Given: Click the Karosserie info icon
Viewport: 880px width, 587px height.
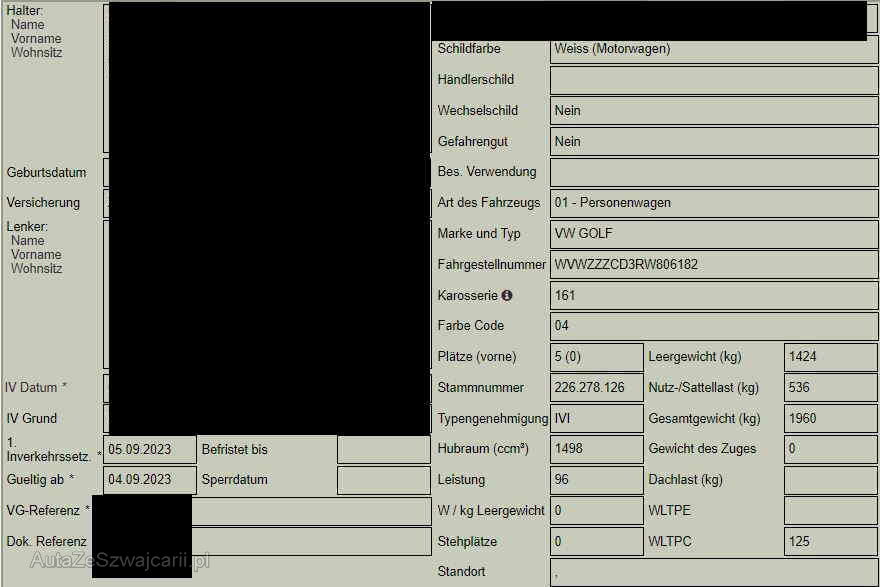Looking at the screenshot, I should [x=507, y=296].
